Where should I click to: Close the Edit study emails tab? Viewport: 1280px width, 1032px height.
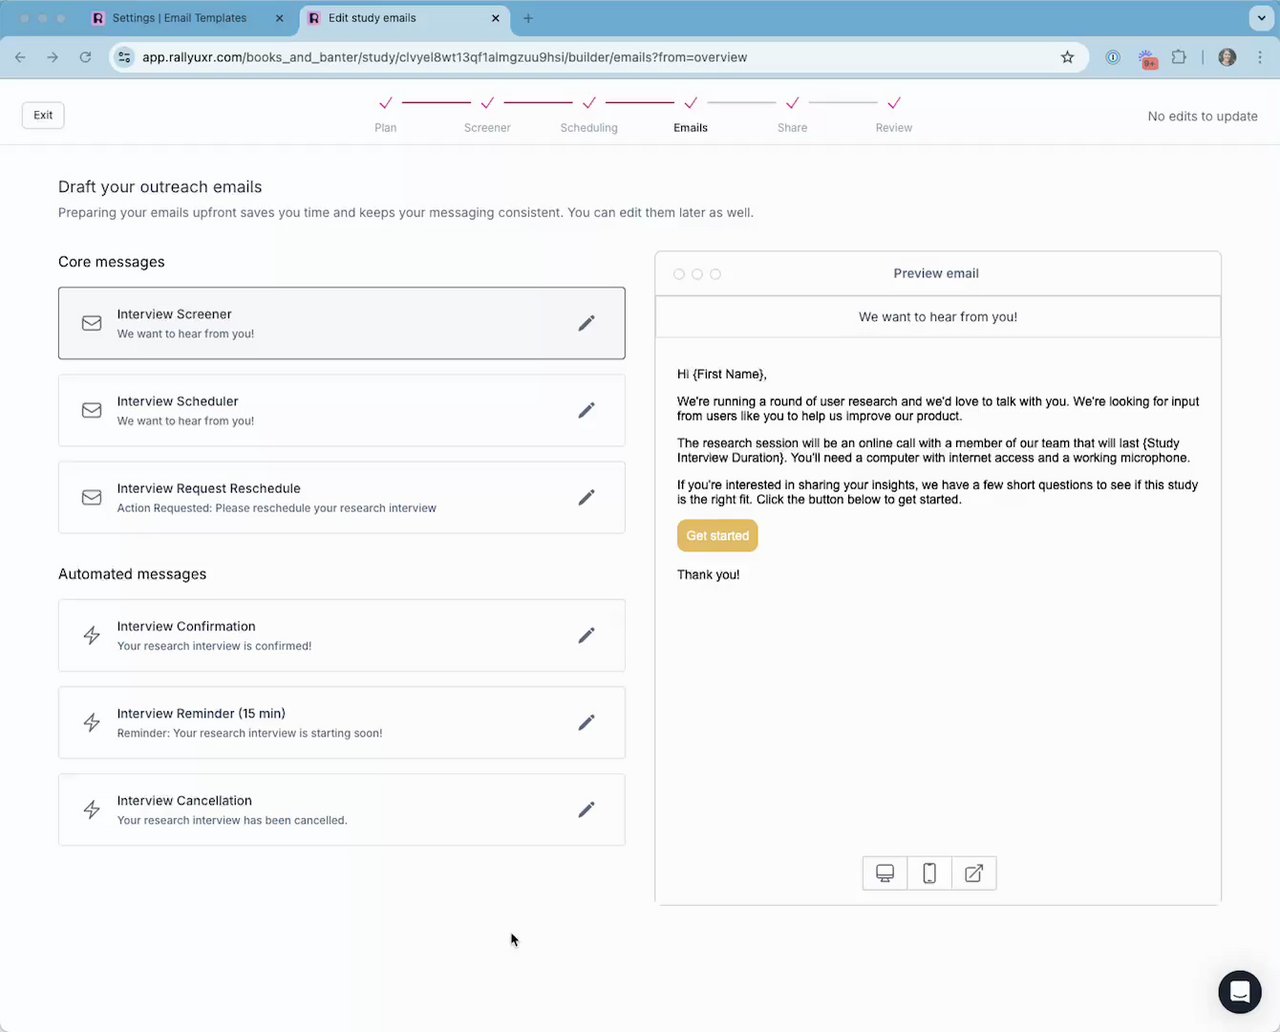coord(496,18)
